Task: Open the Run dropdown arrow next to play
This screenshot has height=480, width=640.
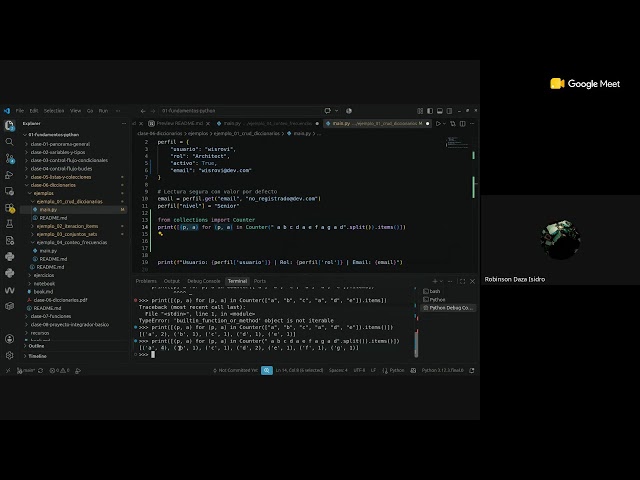Action: coord(444,123)
